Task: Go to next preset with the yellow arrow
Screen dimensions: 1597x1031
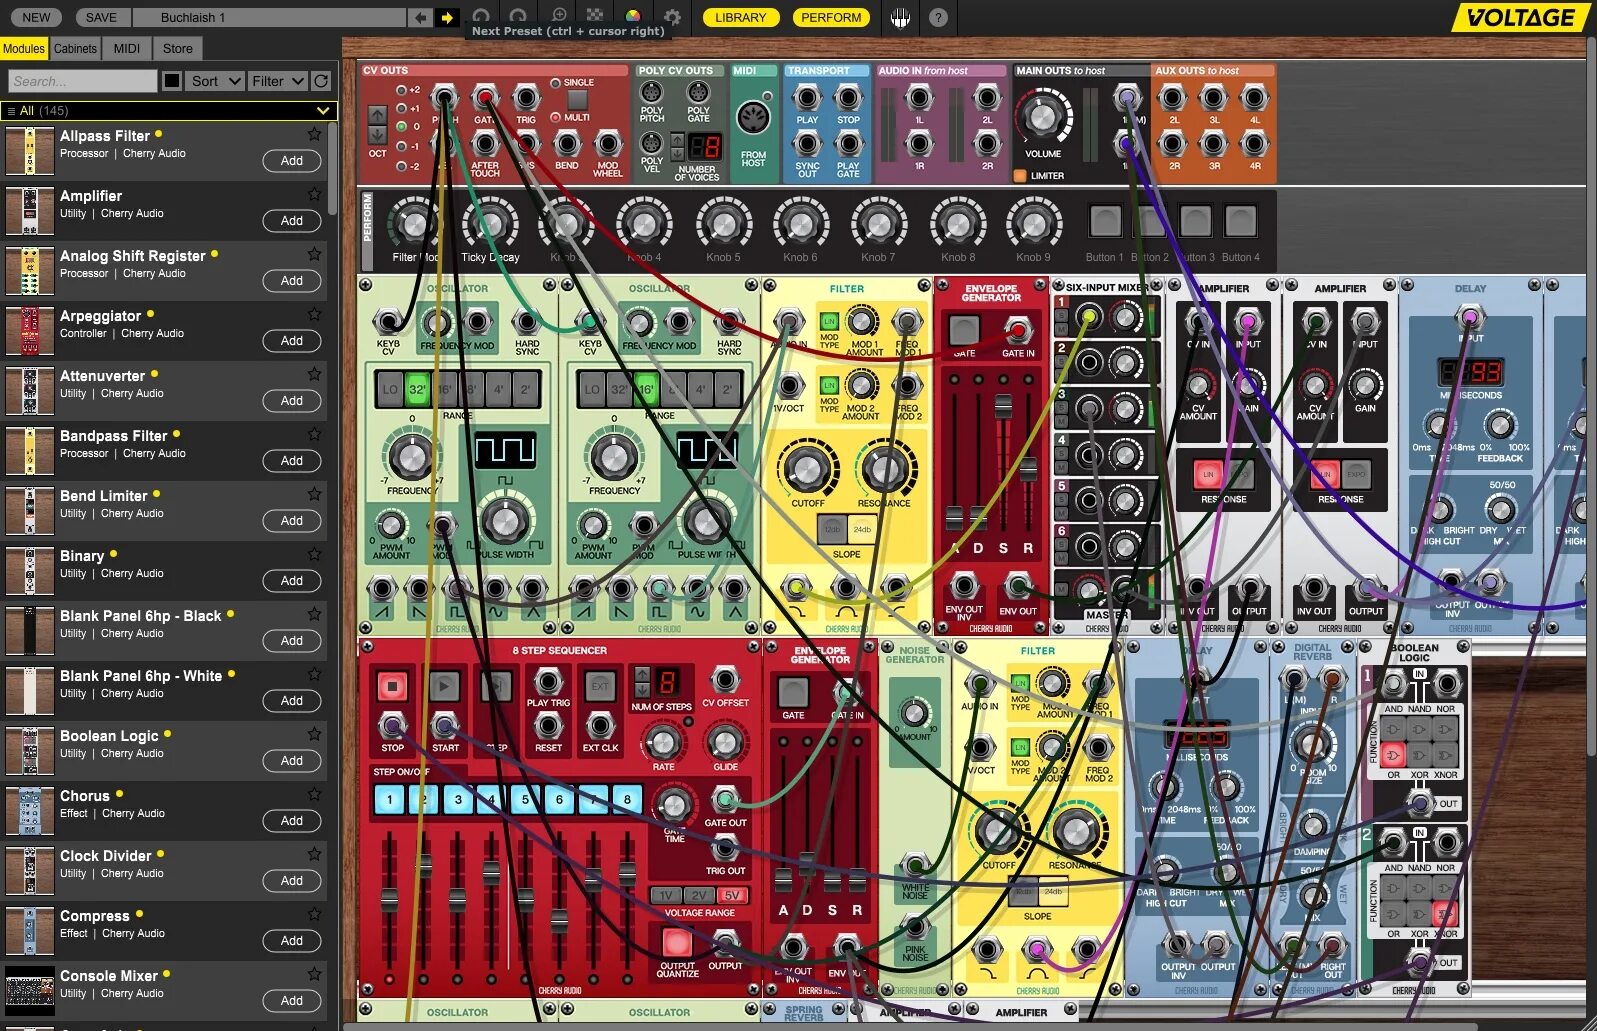Action: pyautogui.click(x=446, y=17)
